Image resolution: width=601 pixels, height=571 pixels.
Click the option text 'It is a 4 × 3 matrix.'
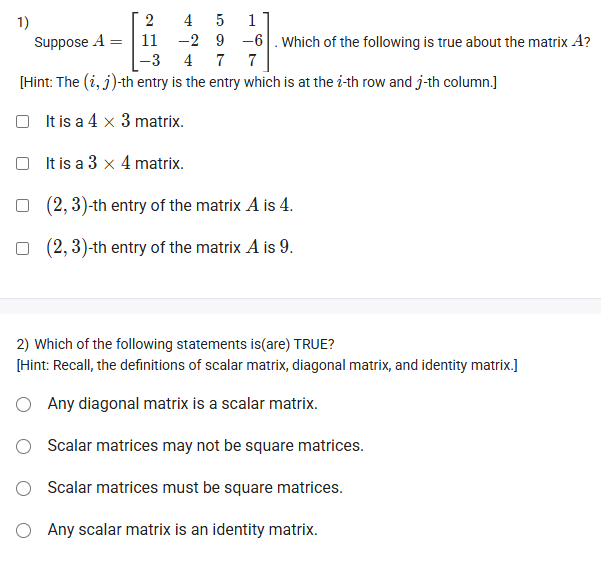[115, 122]
